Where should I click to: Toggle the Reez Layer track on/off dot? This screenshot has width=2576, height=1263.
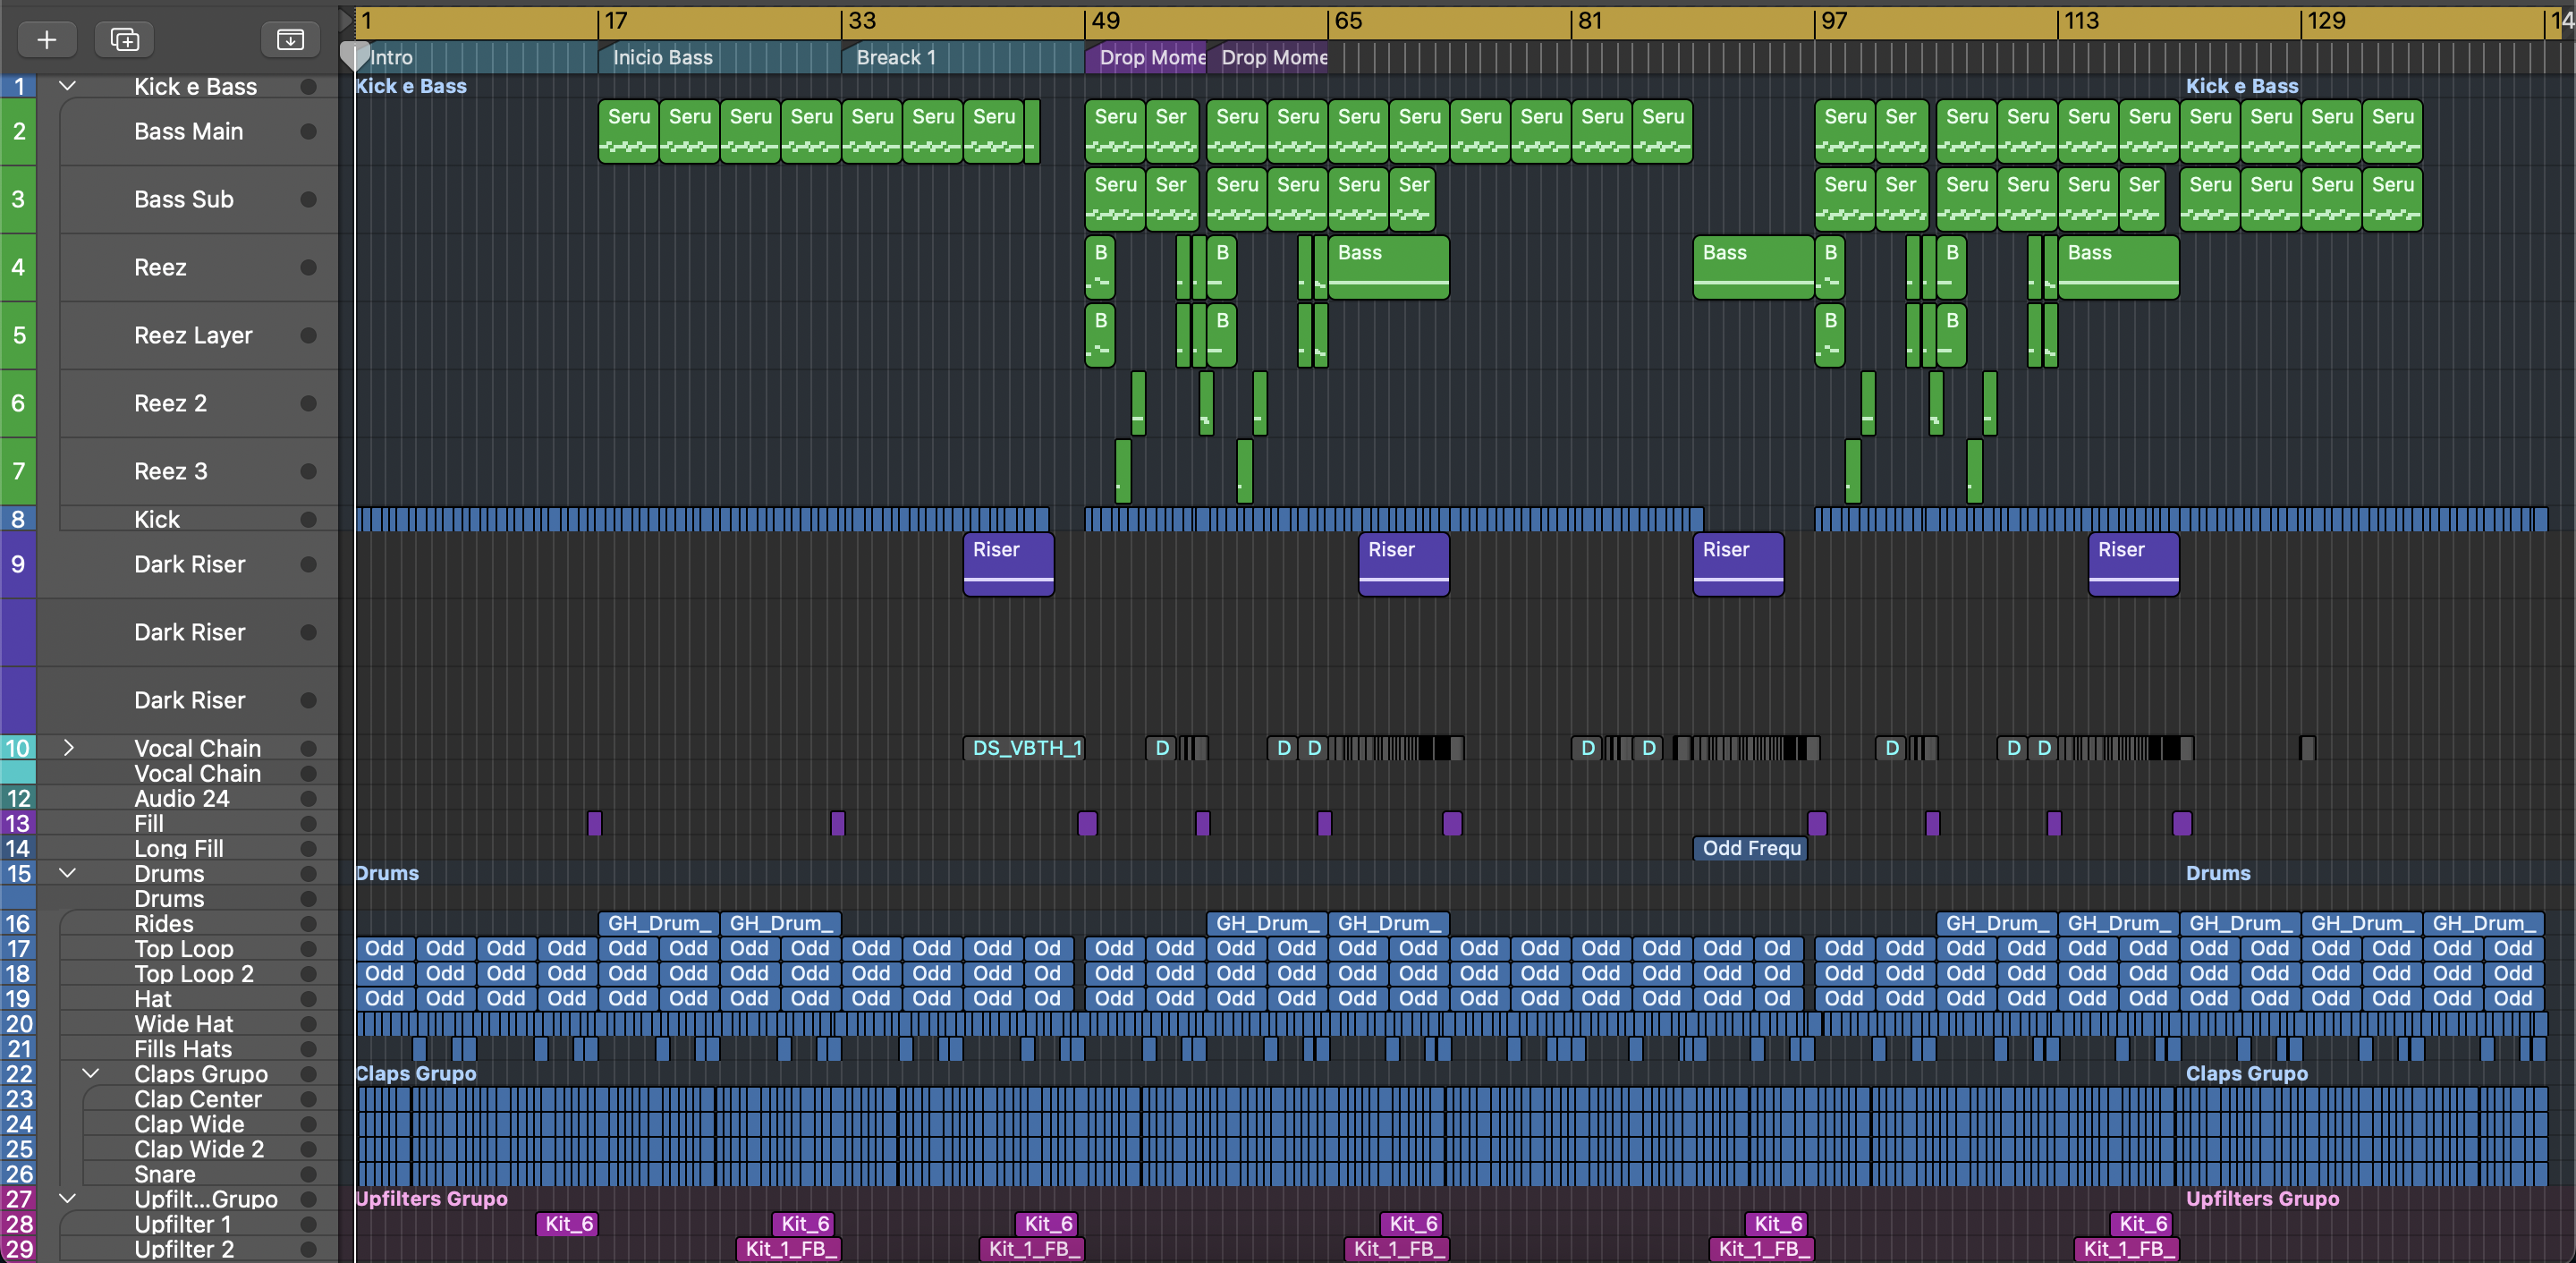pos(308,335)
